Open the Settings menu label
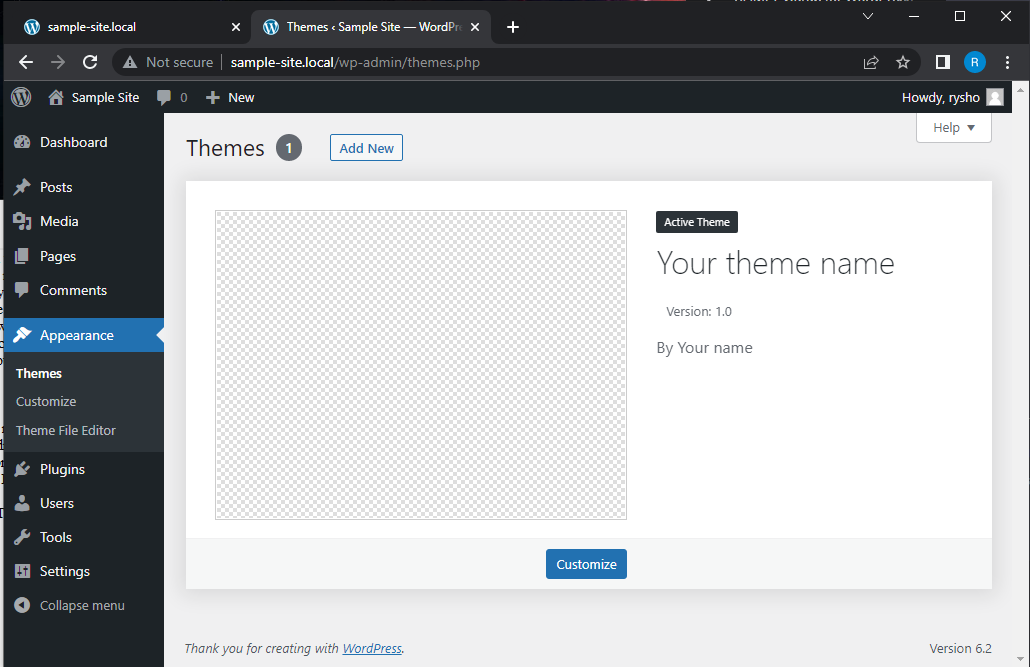Viewport: 1030px width, 667px height. point(65,572)
